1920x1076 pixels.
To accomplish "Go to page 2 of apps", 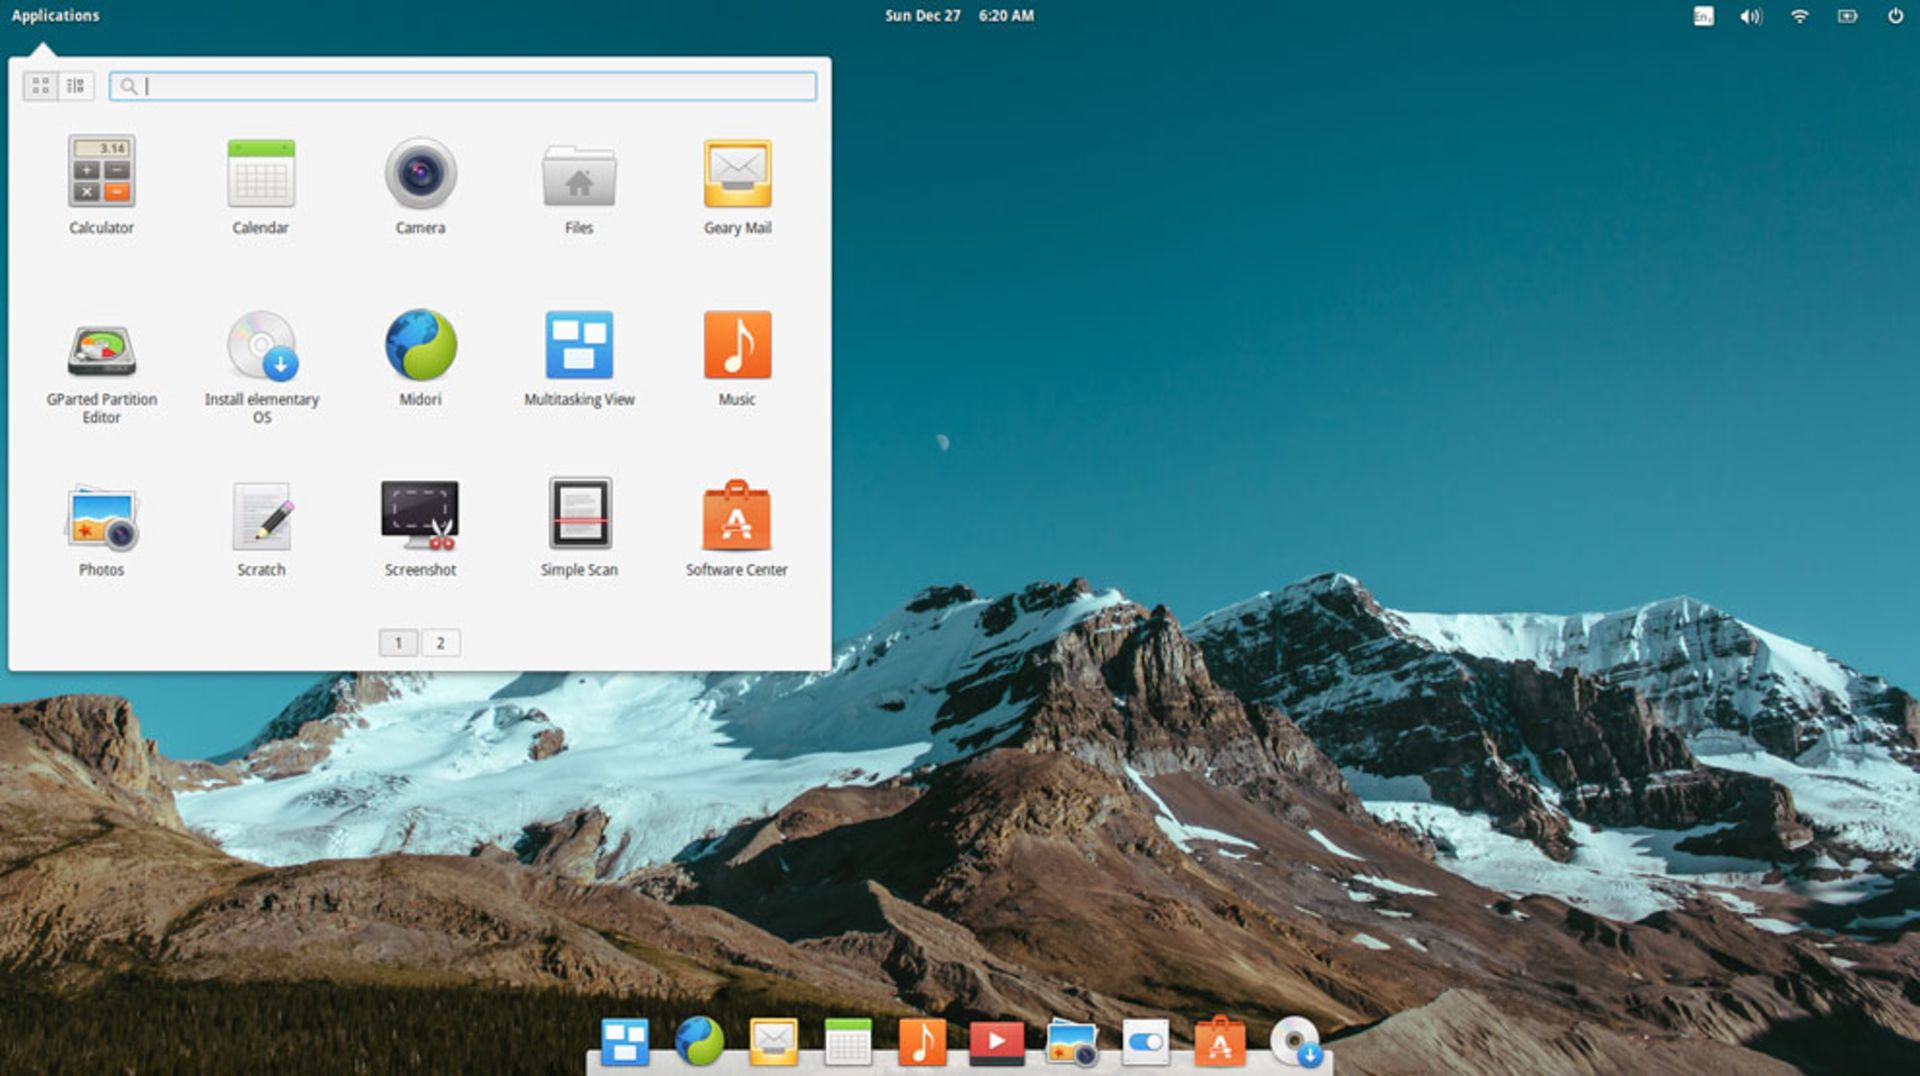I will 440,642.
